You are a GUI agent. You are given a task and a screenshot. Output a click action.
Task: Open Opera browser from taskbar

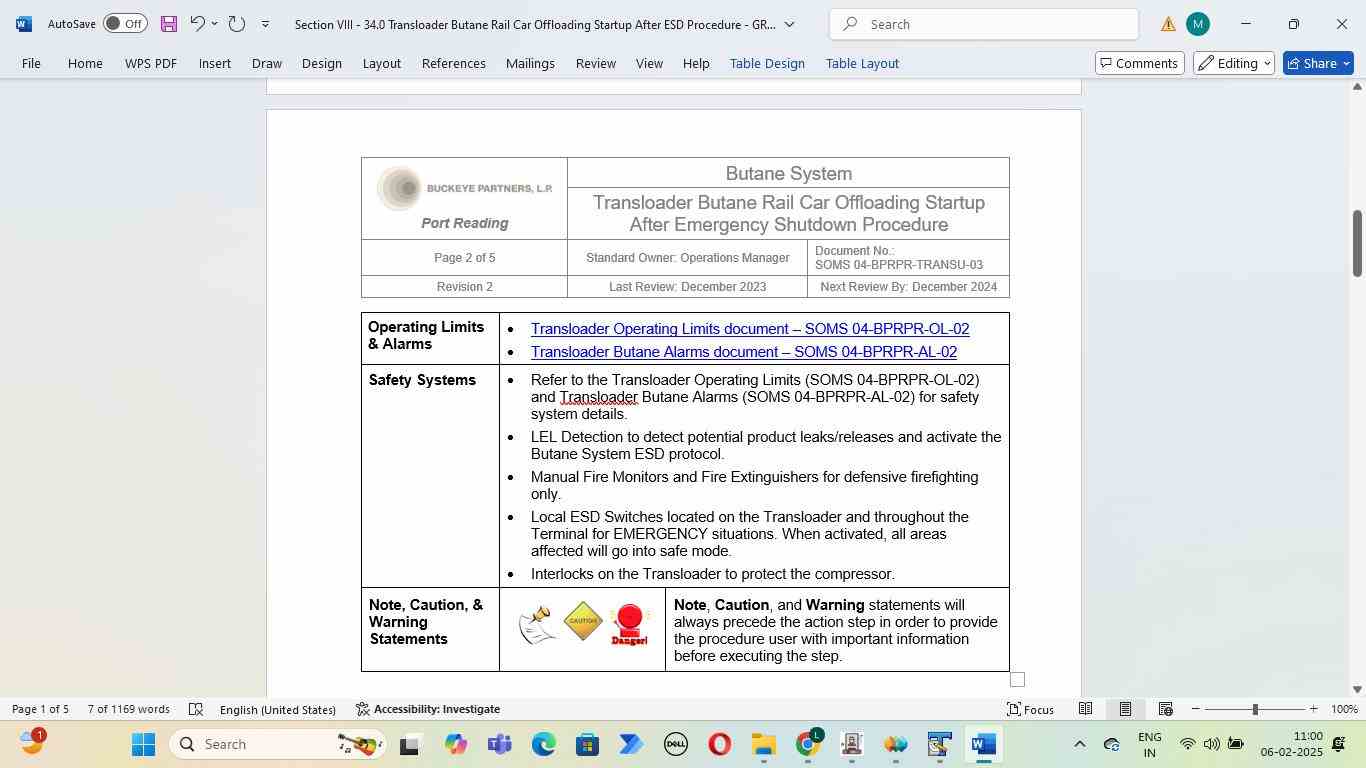719,744
